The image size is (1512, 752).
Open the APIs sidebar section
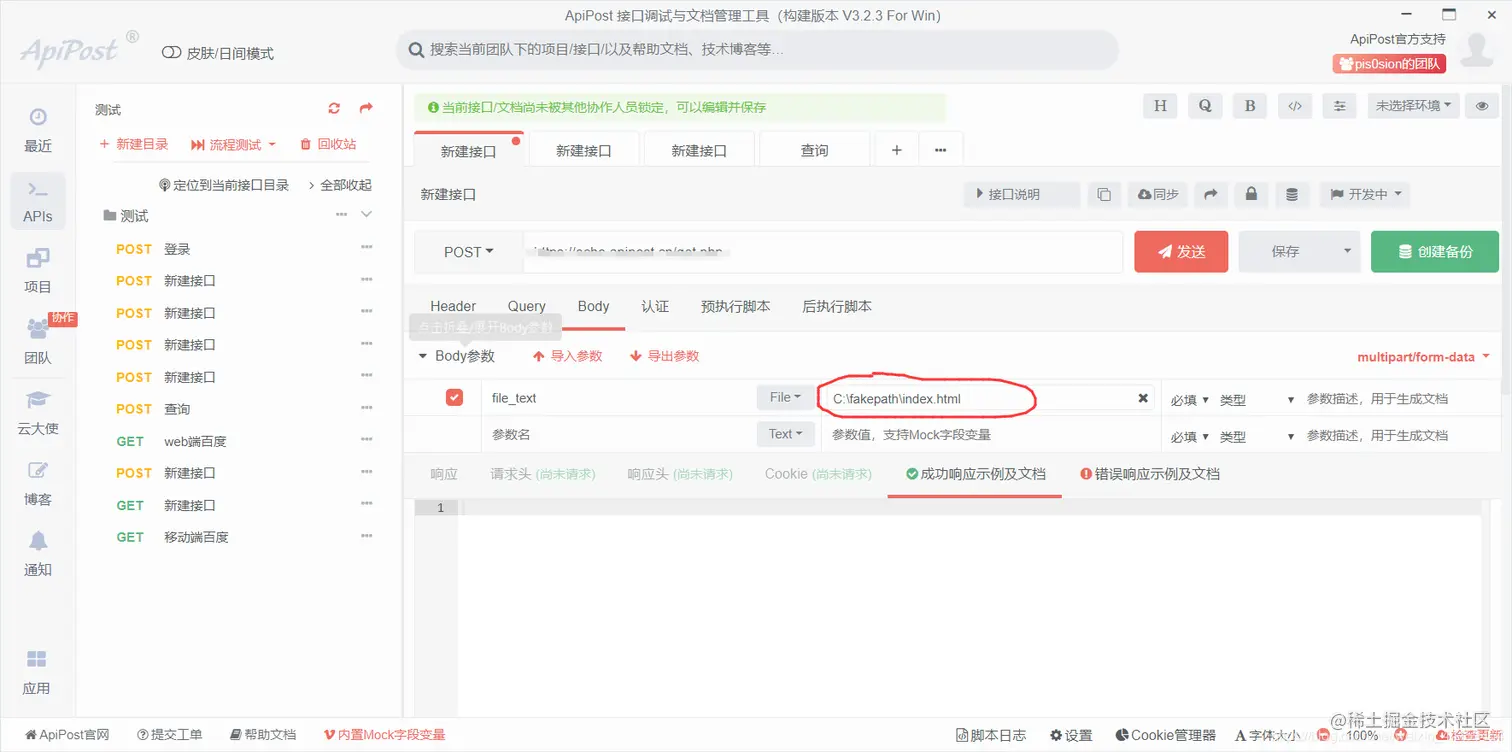pos(38,201)
